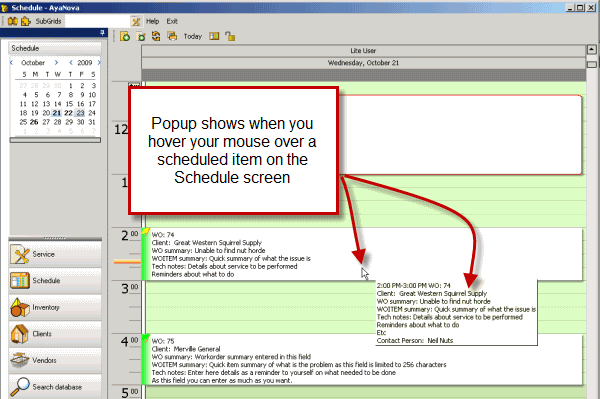Open the Schedule navigation section
This screenshot has height=399, width=600.
coord(55,280)
